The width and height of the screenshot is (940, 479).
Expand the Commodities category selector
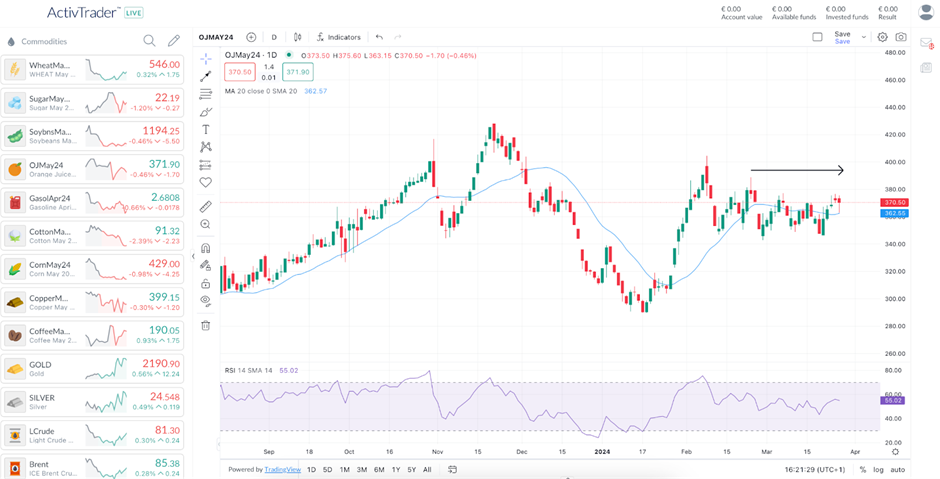[x=38, y=41]
